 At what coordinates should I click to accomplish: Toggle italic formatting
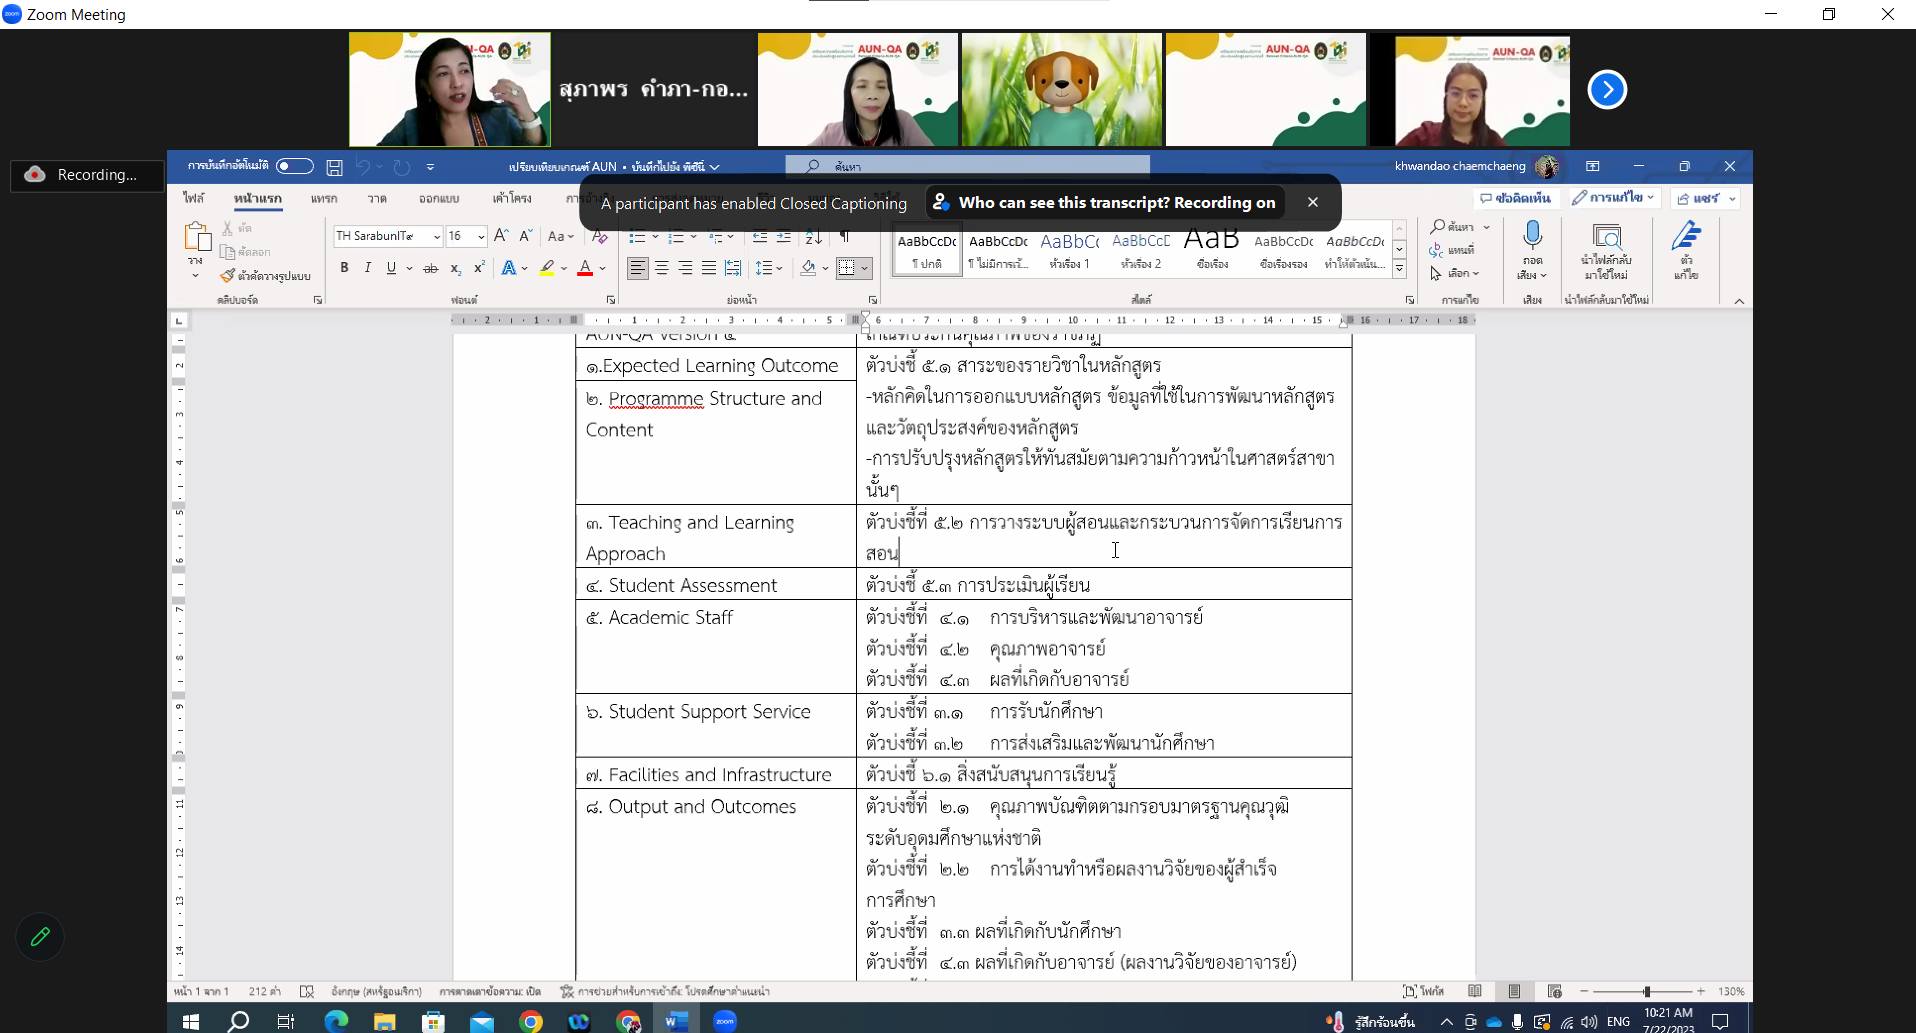[x=367, y=268]
